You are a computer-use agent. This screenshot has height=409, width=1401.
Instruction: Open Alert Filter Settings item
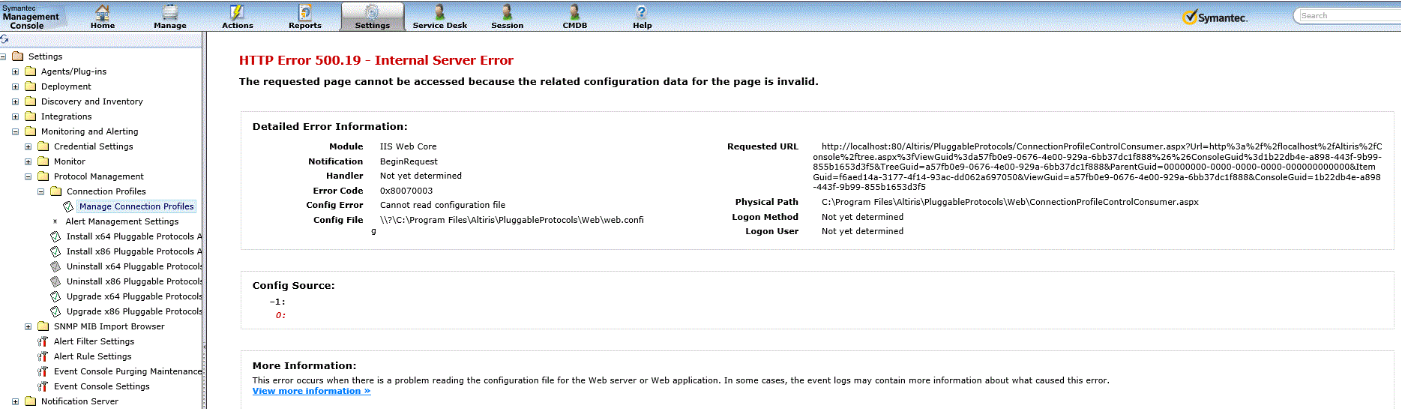(x=91, y=342)
